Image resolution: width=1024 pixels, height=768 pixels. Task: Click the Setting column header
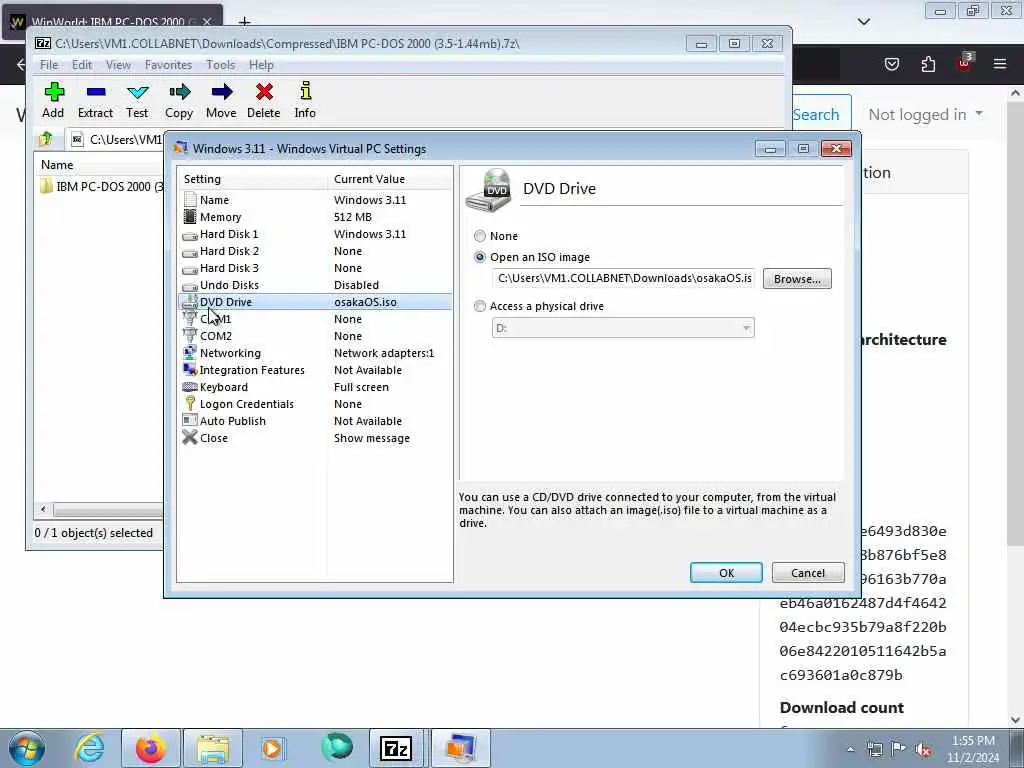pyautogui.click(x=253, y=179)
